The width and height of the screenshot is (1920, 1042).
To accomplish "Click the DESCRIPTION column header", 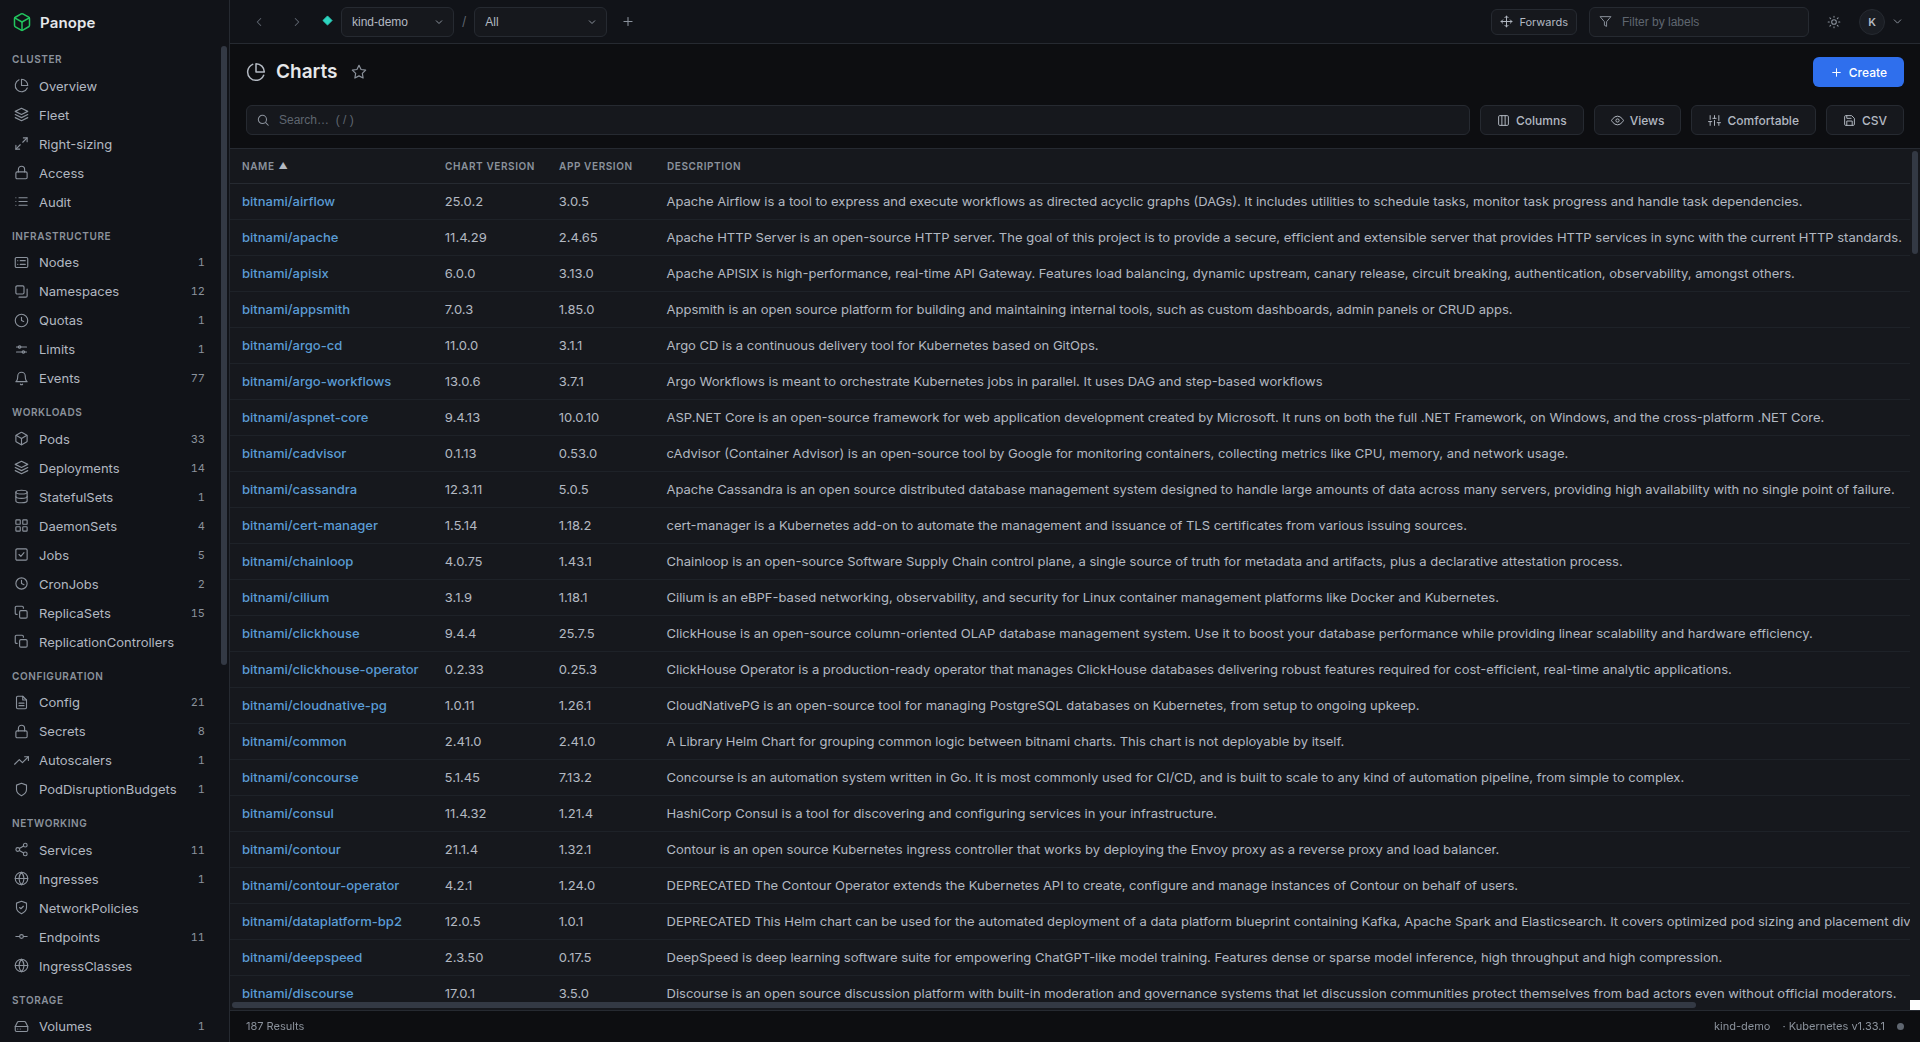I will (x=703, y=166).
